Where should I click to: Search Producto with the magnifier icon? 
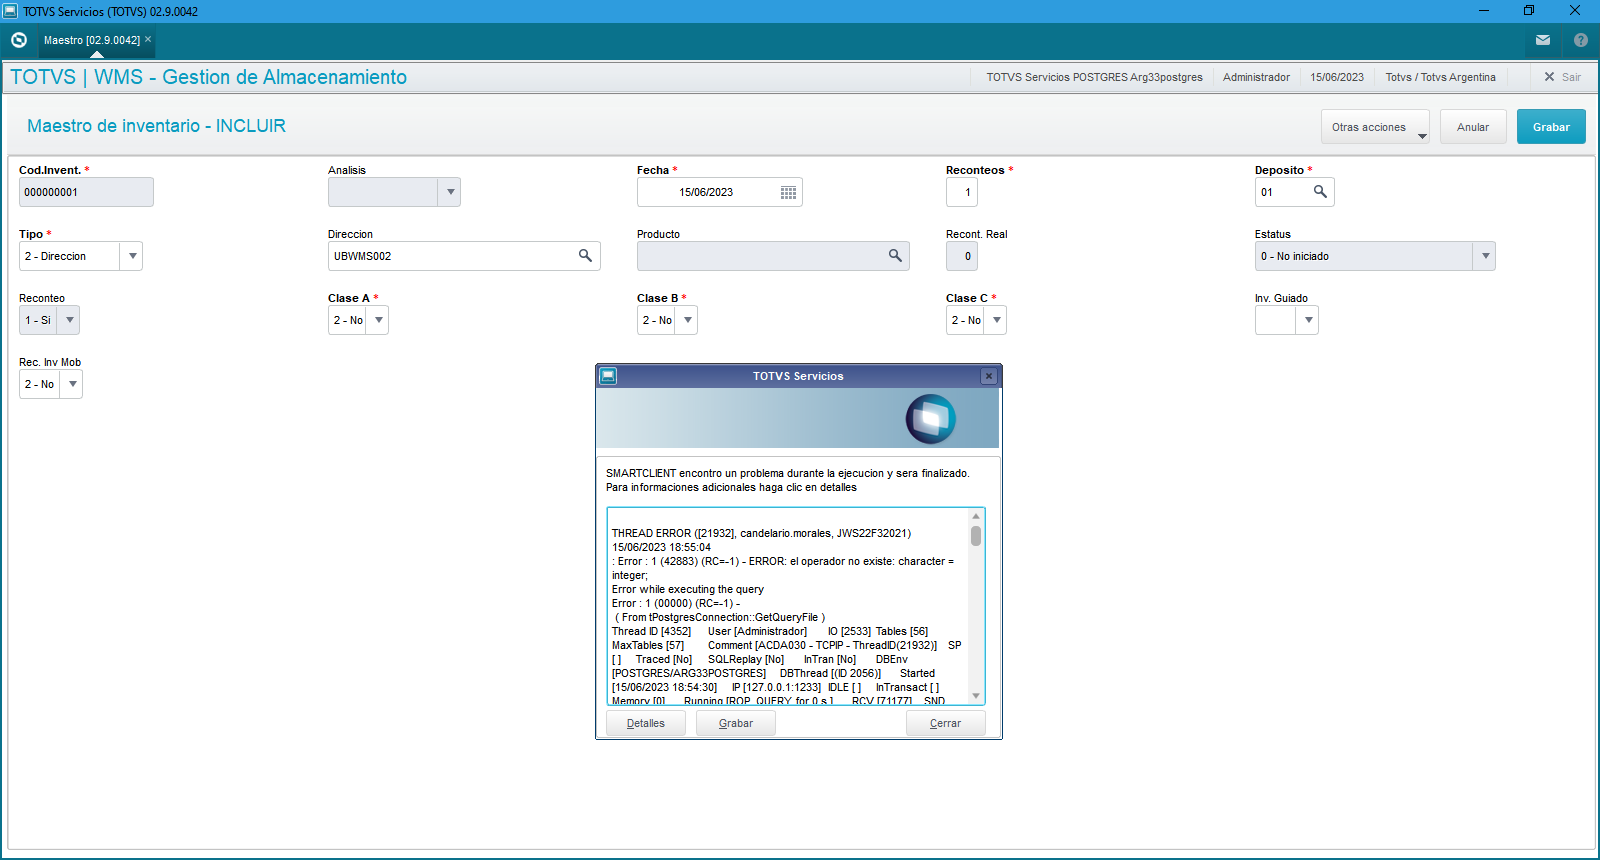click(x=895, y=256)
